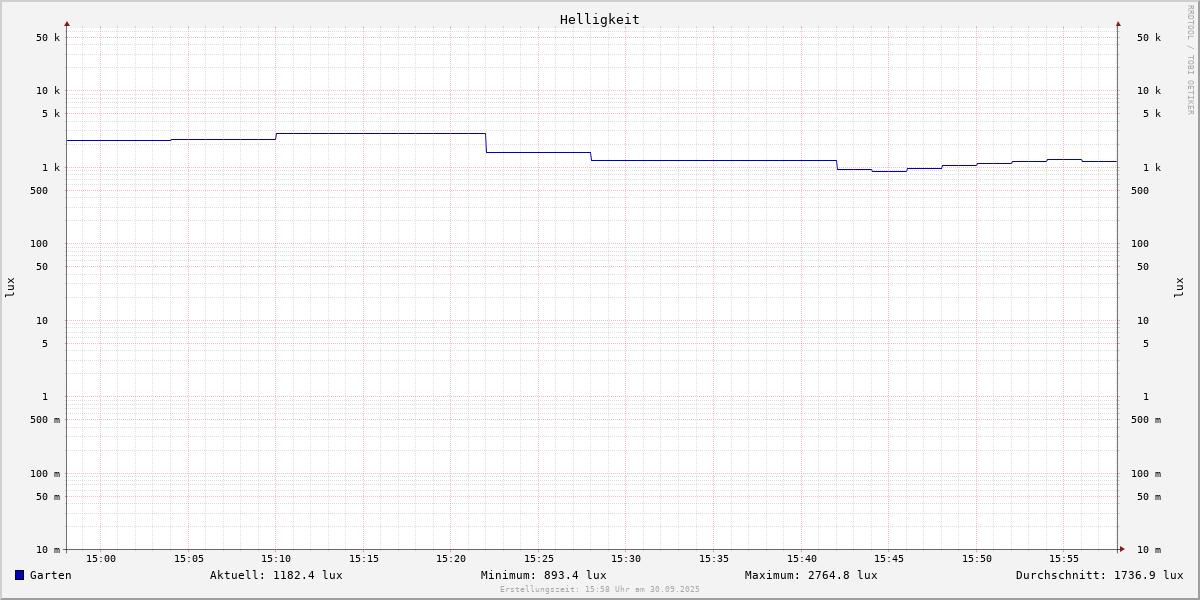Click the 15:15 time axis label
Viewport: 1200px width, 600px height.
point(364,559)
